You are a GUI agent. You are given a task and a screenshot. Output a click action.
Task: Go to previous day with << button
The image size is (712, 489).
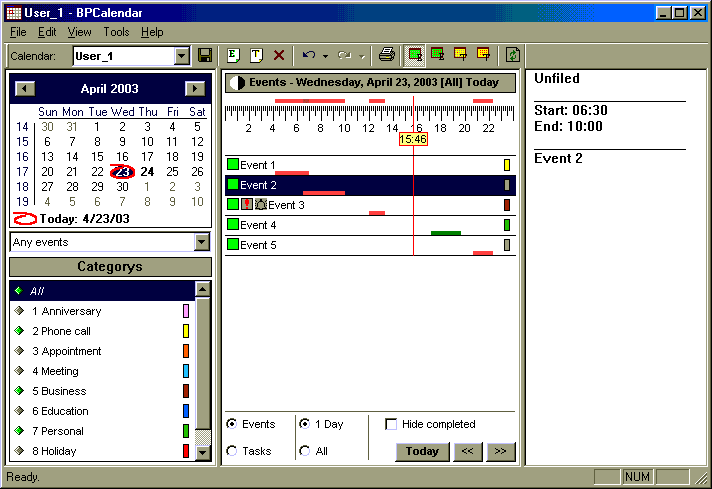[x=468, y=451]
